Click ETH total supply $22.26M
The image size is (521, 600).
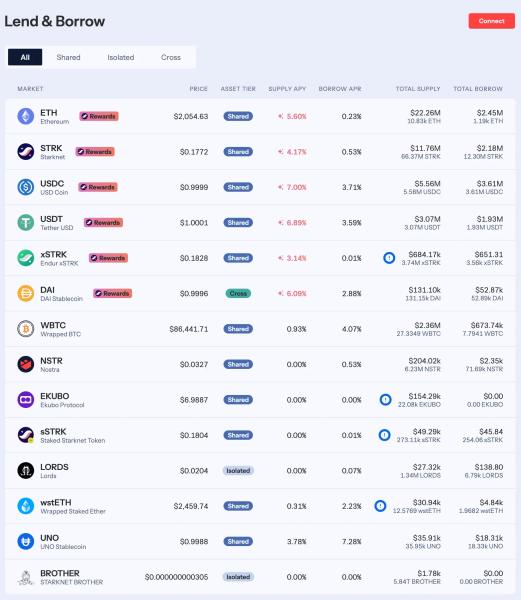[425, 113]
